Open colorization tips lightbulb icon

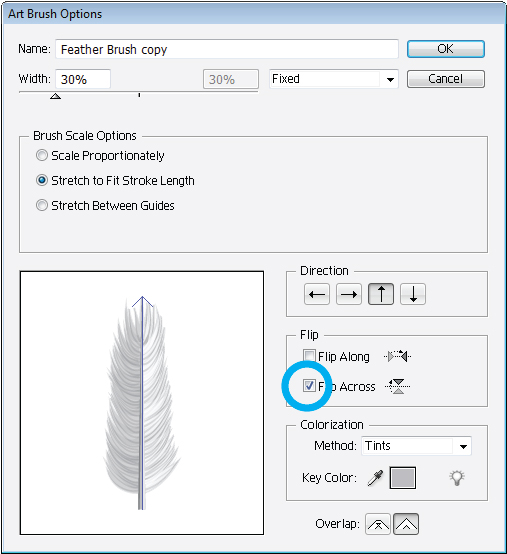(x=457, y=478)
